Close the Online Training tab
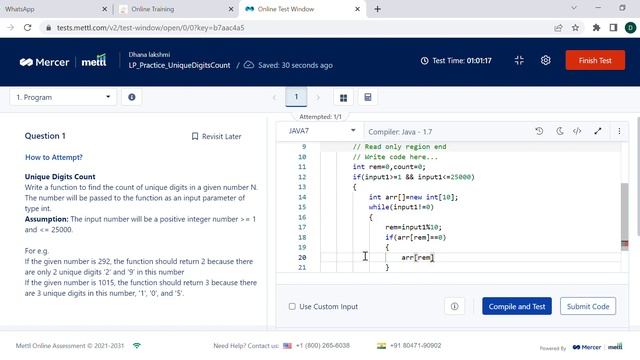The image size is (640, 360). [231, 9]
